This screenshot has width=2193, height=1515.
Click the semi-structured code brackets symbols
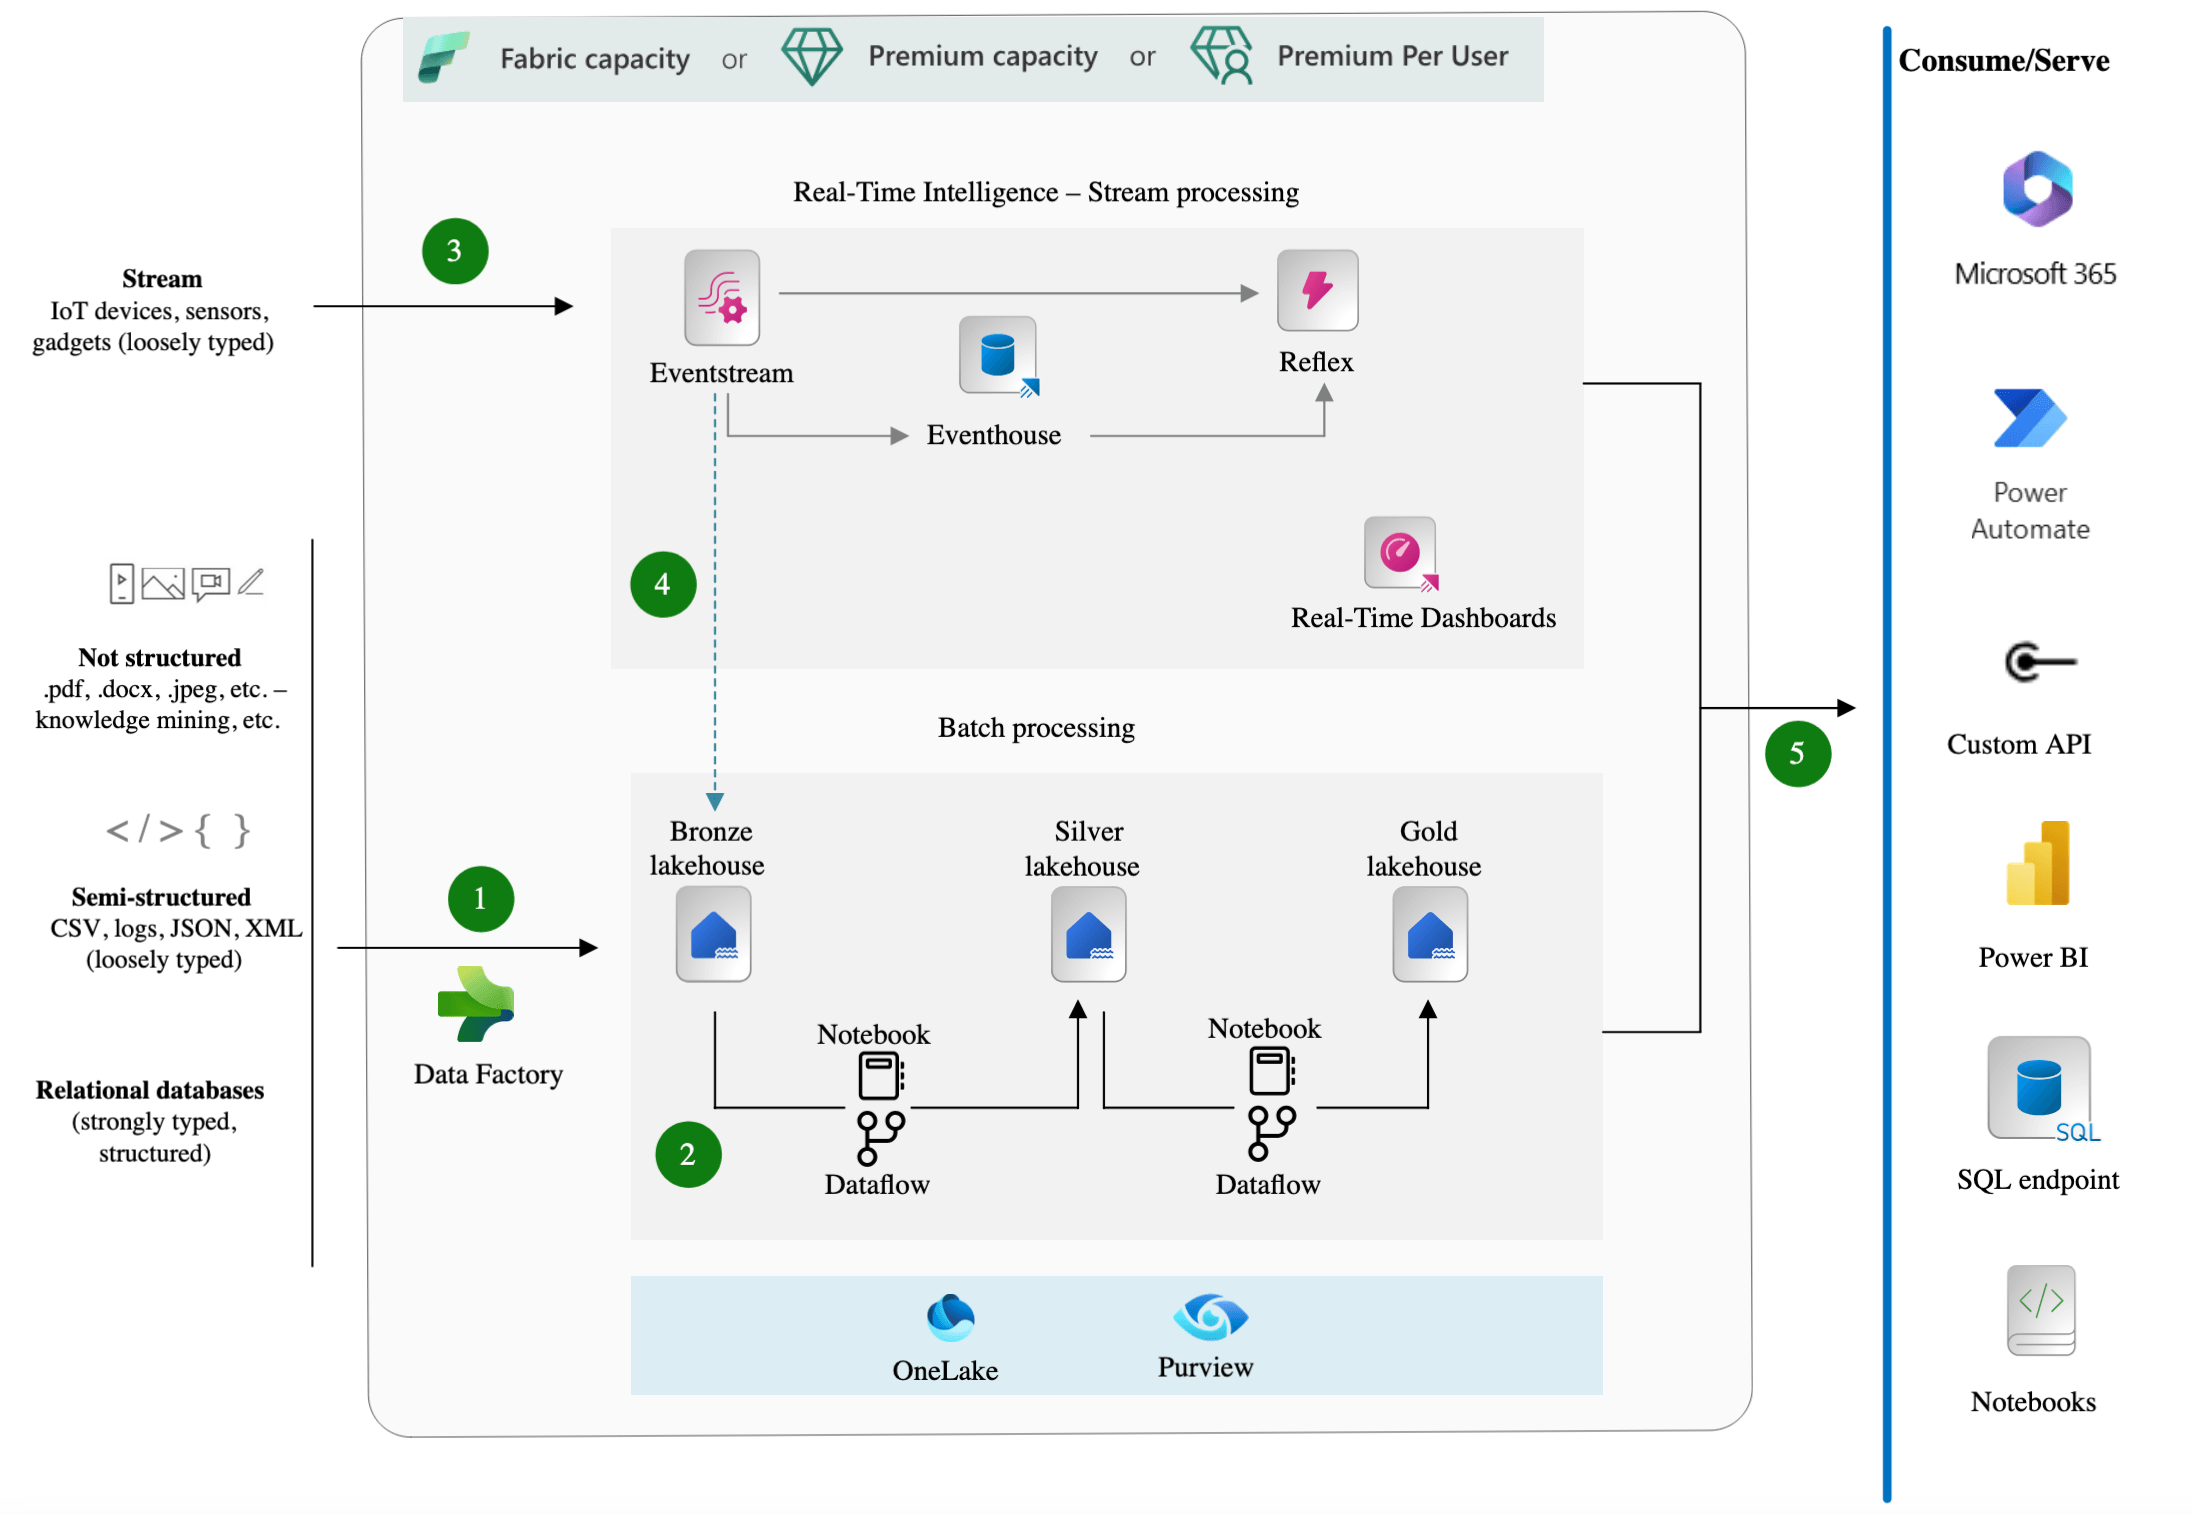(x=178, y=830)
